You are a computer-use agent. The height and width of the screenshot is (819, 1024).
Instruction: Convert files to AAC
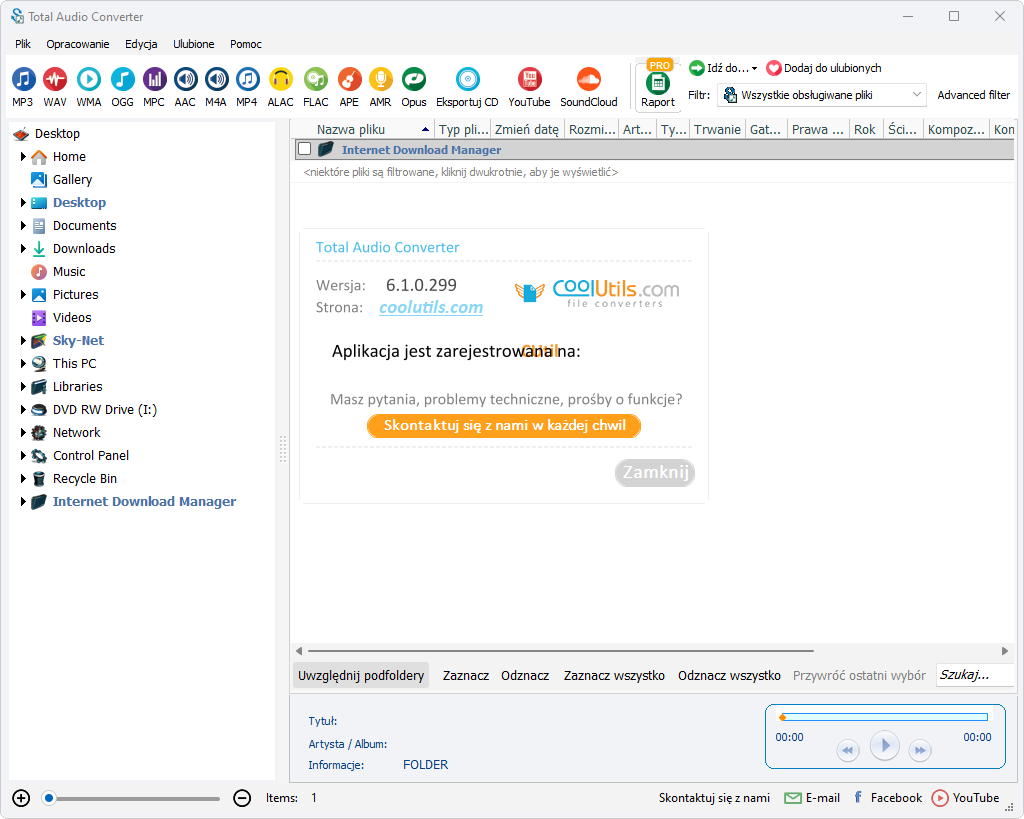click(x=185, y=87)
